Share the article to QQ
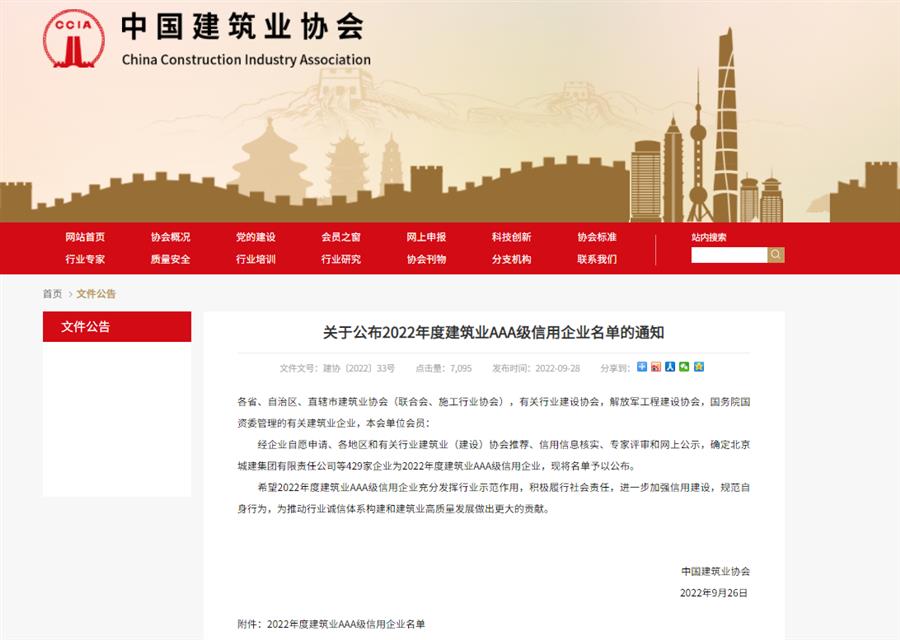The height and width of the screenshot is (640, 900). pyautogui.click(x=669, y=367)
